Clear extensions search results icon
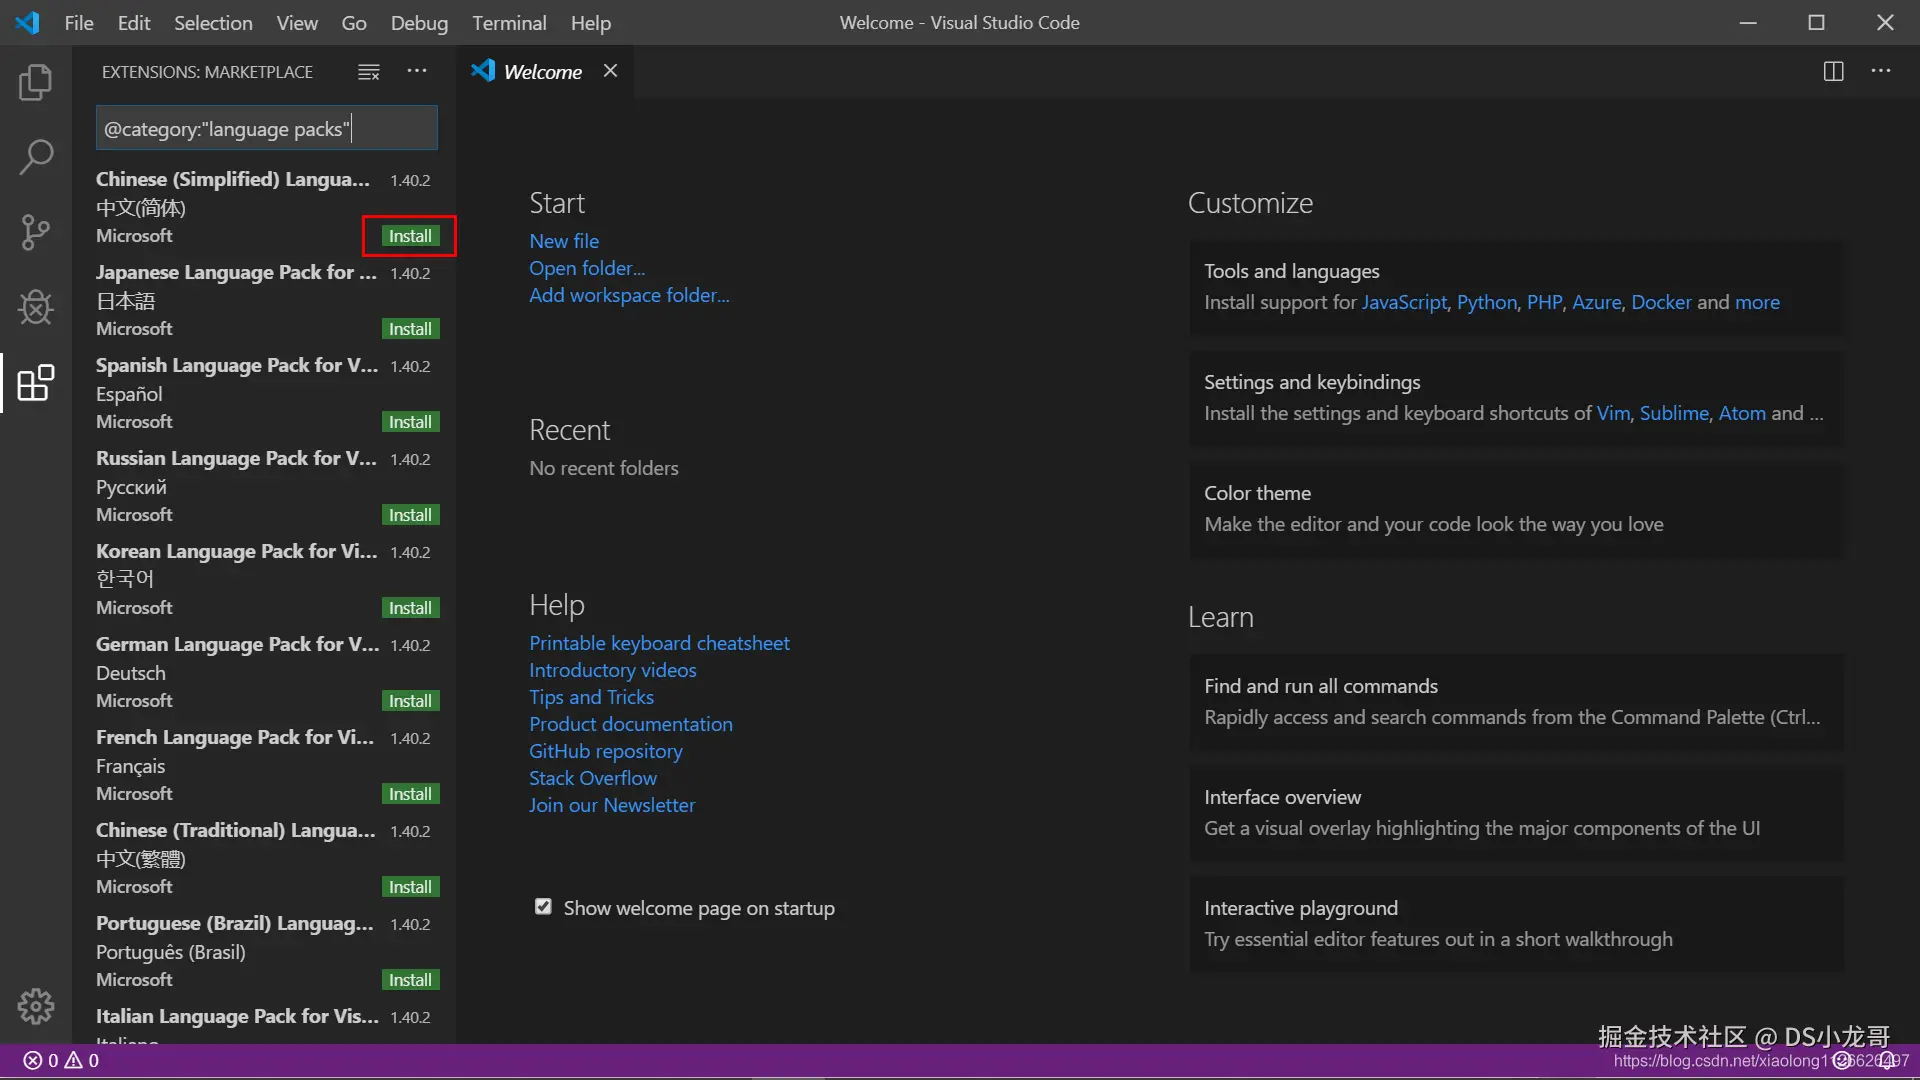The width and height of the screenshot is (1920, 1080). click(x=369, y=72)
